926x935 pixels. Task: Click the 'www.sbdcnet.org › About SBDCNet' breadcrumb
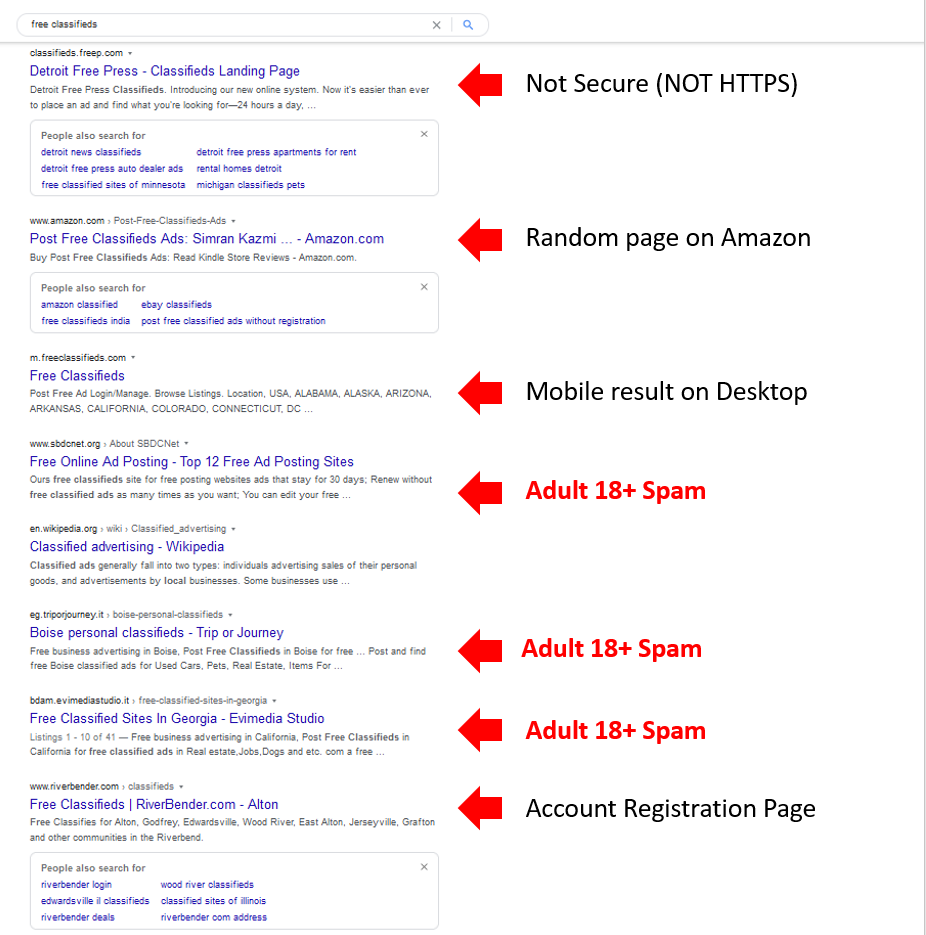(x=104, y=444)
